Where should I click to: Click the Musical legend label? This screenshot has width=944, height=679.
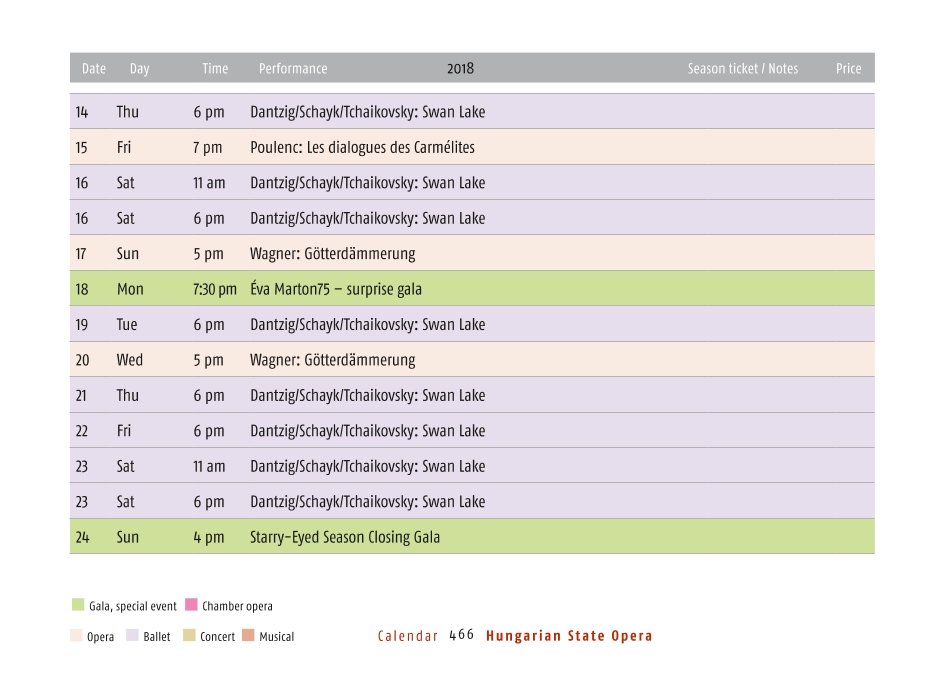point(277,636)
